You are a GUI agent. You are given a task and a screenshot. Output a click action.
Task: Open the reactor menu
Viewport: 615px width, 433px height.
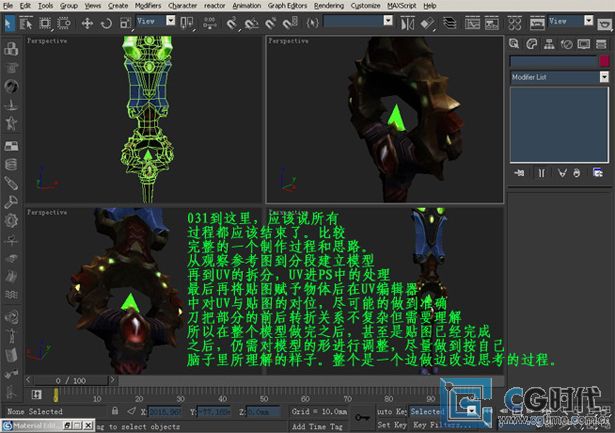click(x=214, y=5)
